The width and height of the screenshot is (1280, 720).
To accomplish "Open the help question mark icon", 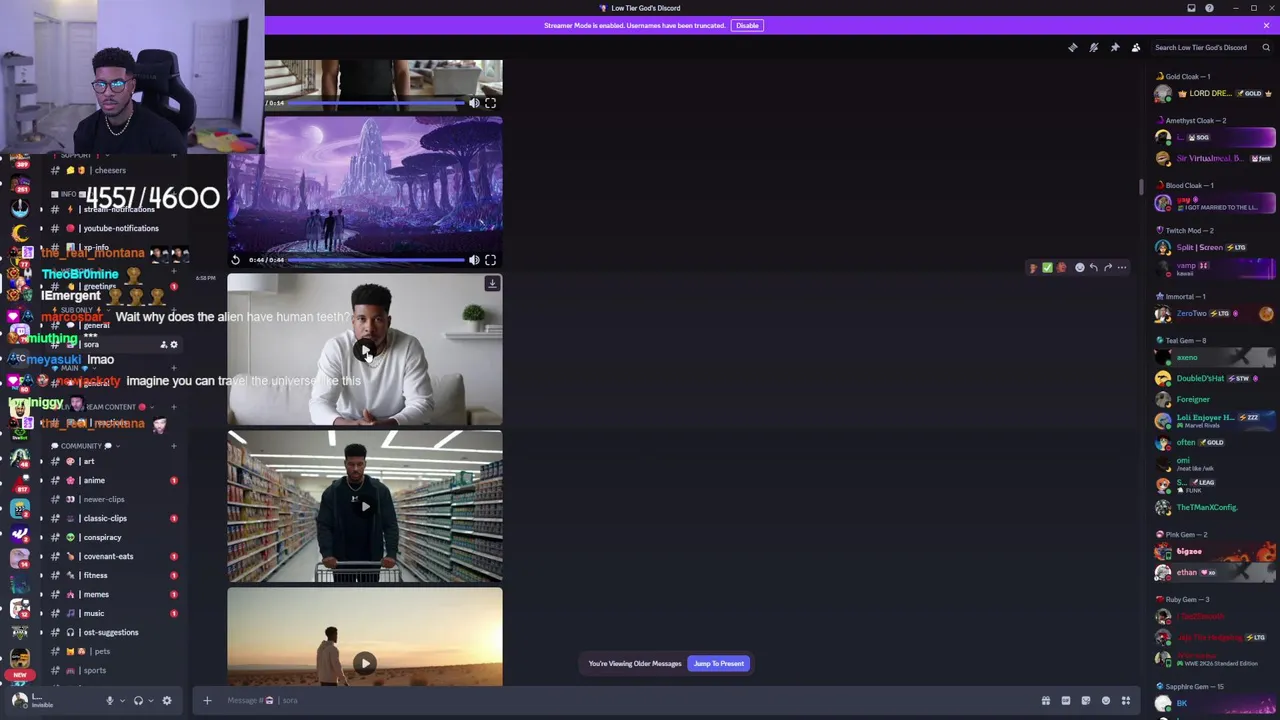I will tap(1209, 8).
